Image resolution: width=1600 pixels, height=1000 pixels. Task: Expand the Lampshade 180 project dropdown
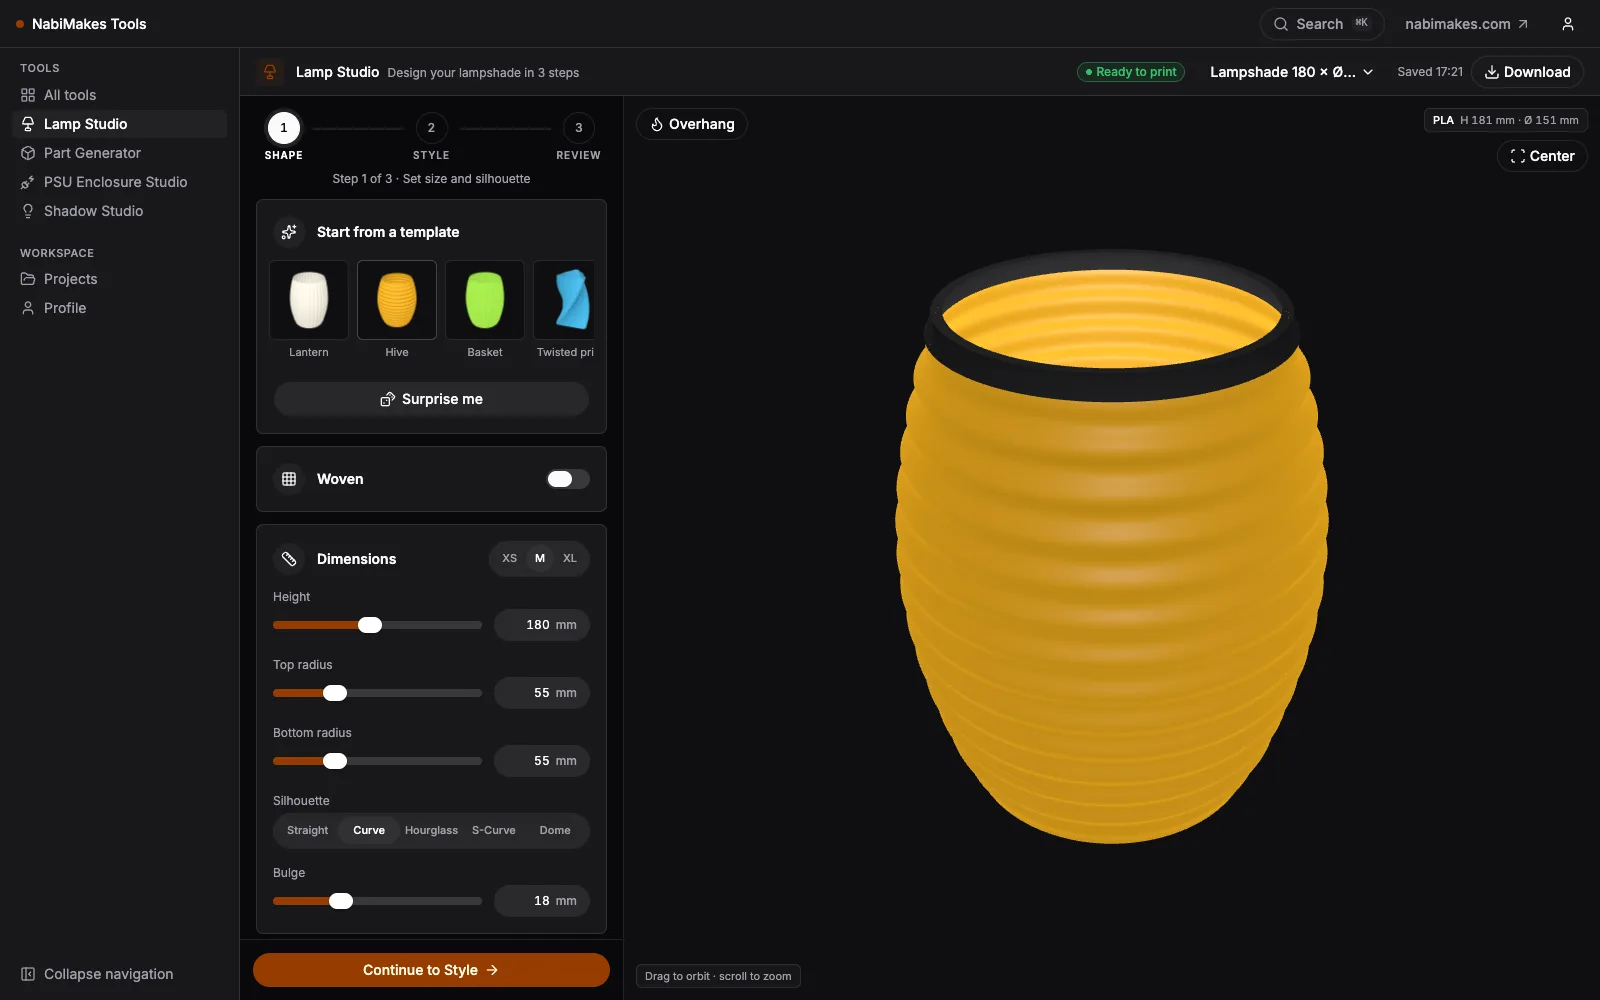[1291, 72]
